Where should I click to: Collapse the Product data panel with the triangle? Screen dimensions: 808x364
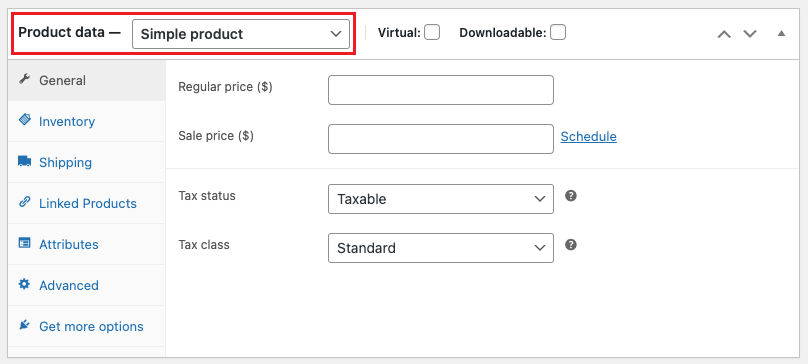pyautogui.click(x=781, y=34)
